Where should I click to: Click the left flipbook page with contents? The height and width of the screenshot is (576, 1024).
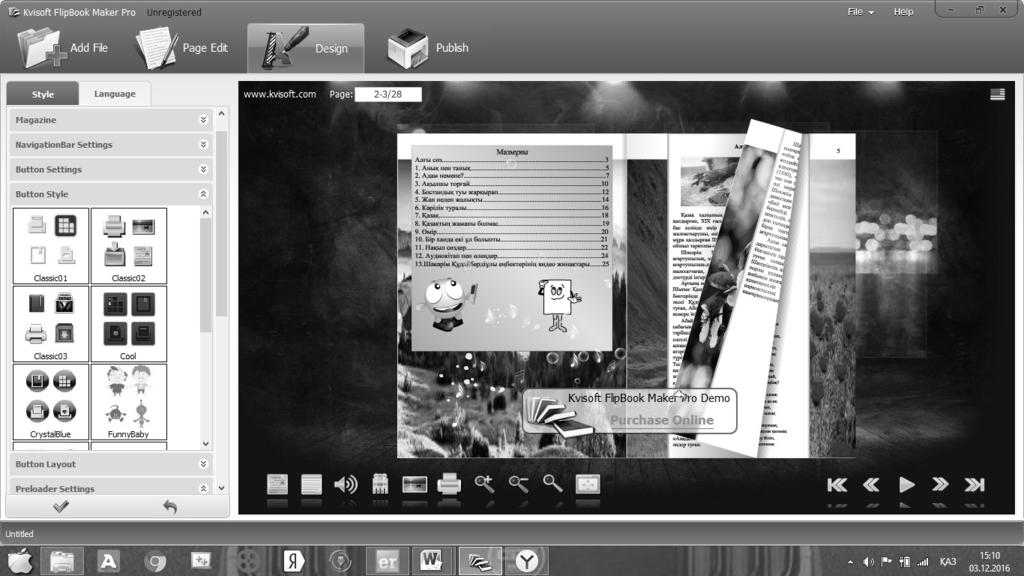pos(511,295)
